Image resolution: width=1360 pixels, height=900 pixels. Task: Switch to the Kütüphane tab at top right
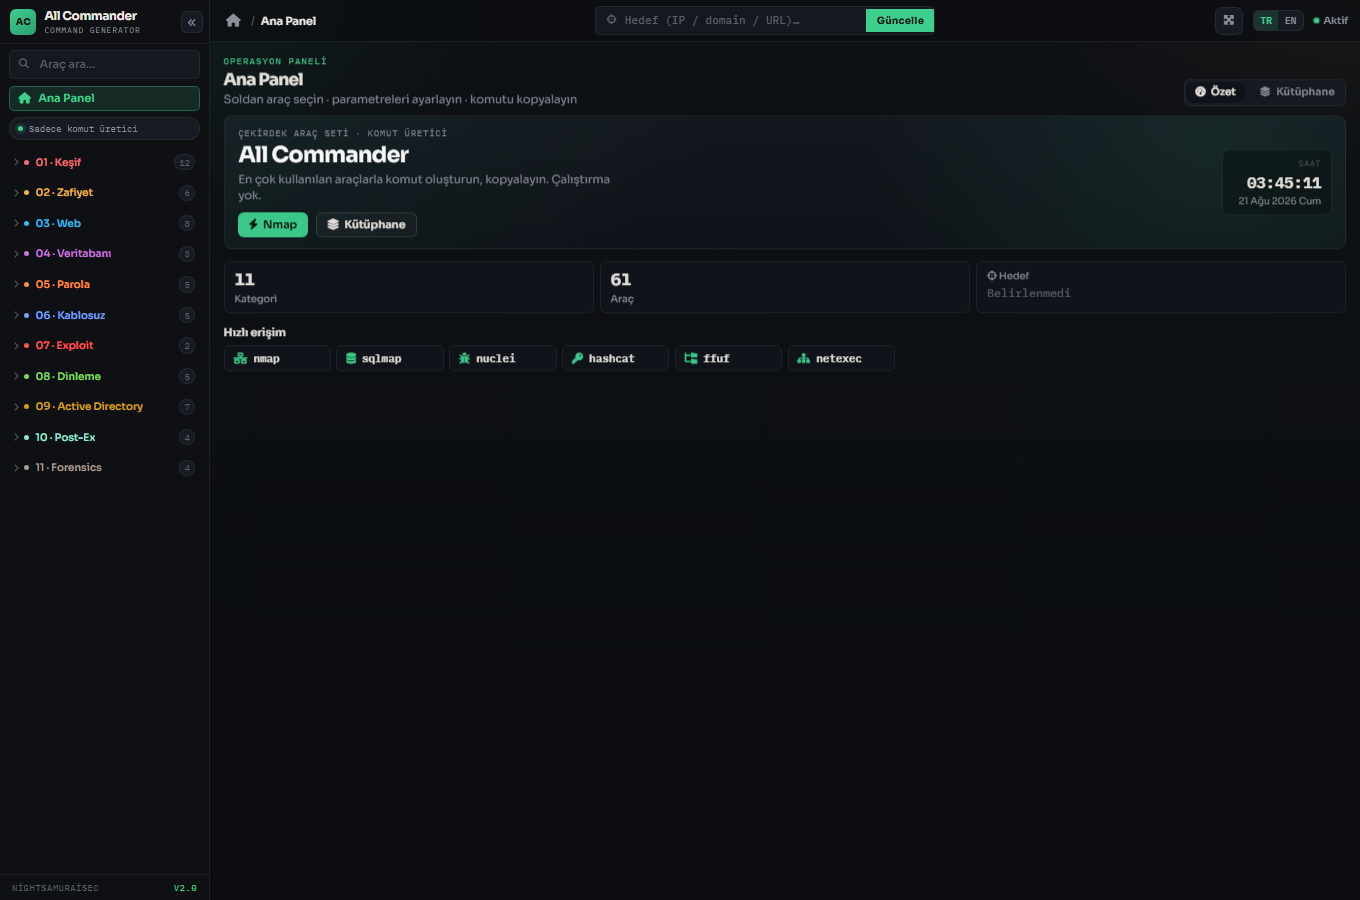pos(1297,92)
